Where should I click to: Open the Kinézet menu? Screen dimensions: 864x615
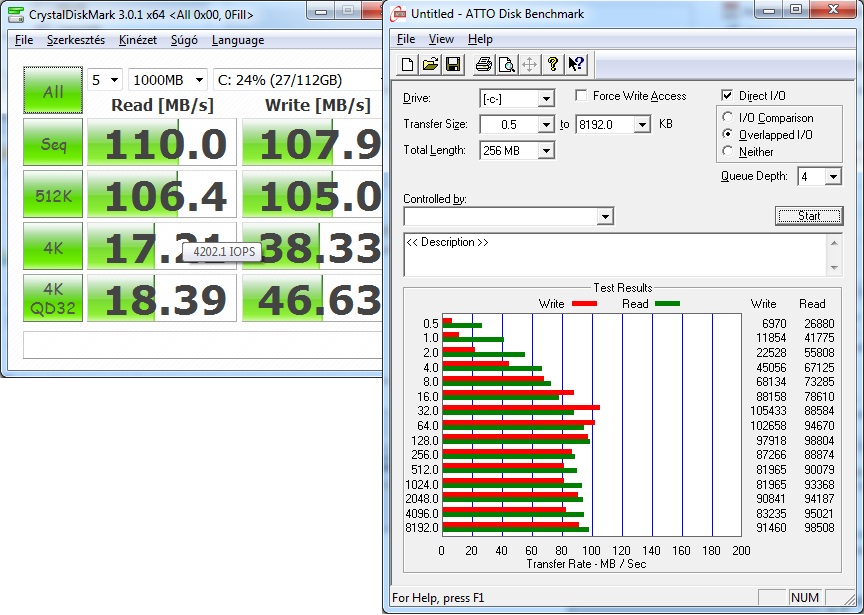(138, 40)
